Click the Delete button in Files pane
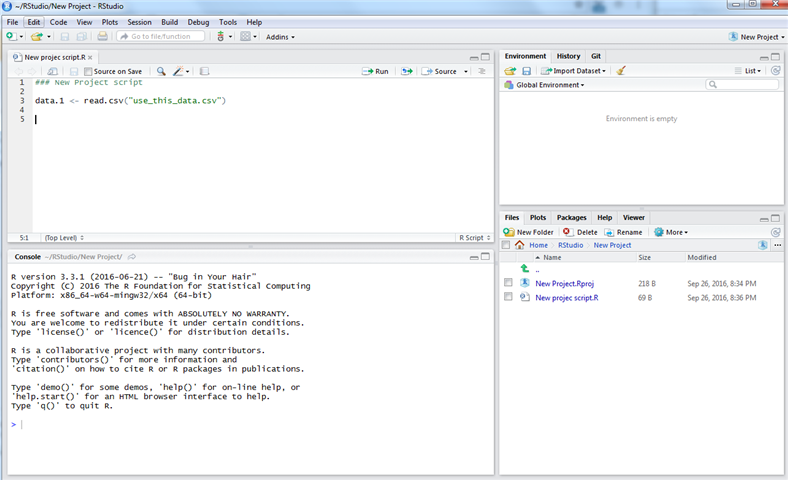This screenshot has width=788, height=480. pyautogui.click(x=580, y=232)
